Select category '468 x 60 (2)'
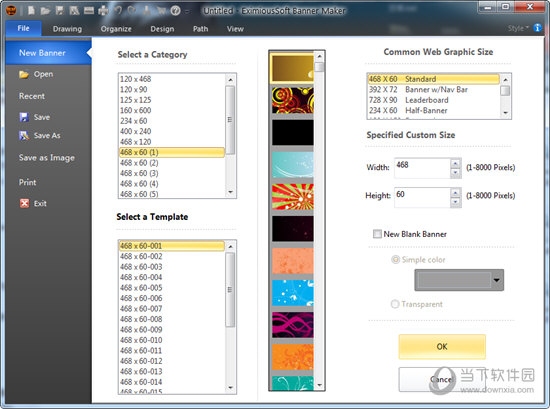The width and height of the screenshot is (550, 409). point(172,163)
